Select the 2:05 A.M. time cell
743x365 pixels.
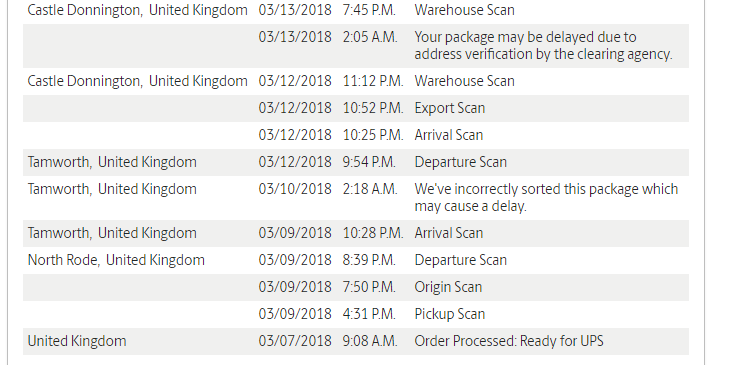370,37
